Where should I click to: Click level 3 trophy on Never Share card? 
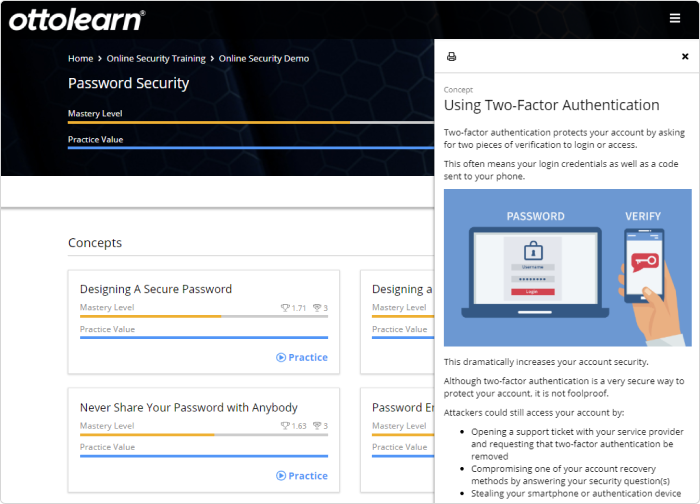(316, 426)
